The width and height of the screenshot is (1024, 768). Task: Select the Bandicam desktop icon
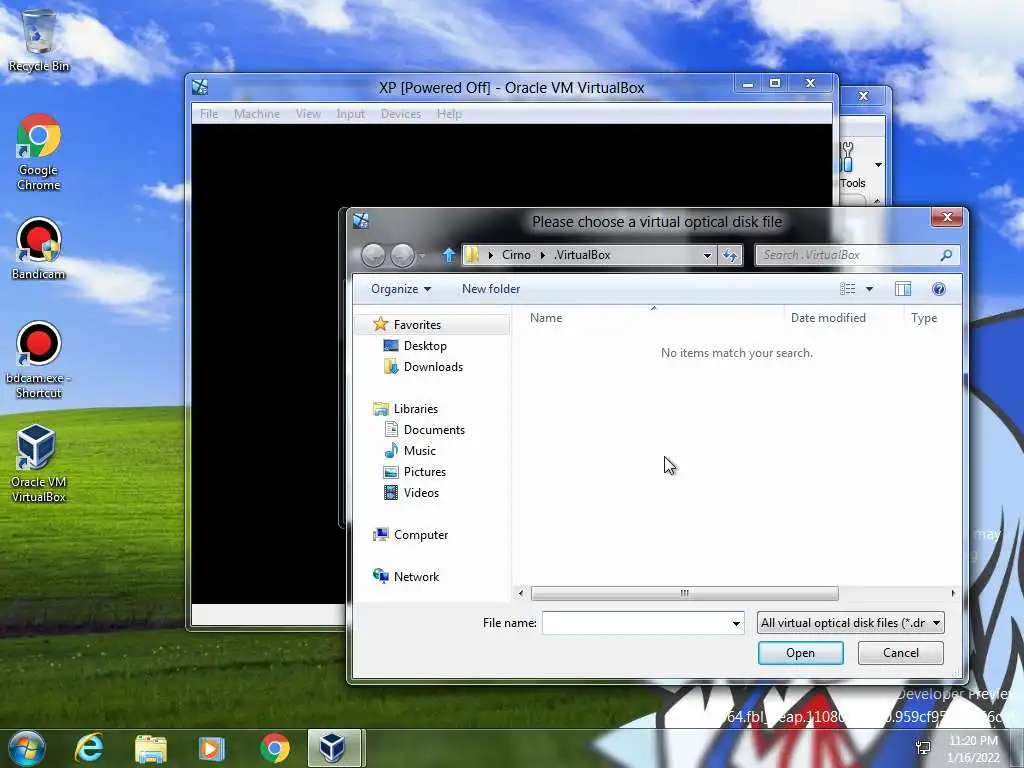(x=39, y=249)
